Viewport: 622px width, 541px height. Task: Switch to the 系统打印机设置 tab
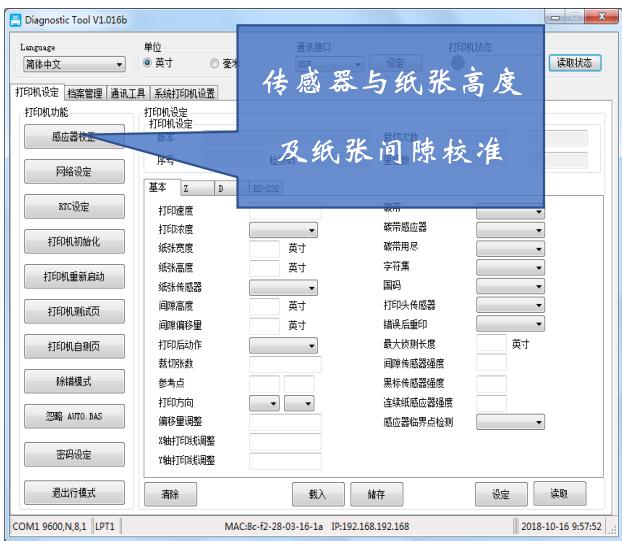point(184,93)
